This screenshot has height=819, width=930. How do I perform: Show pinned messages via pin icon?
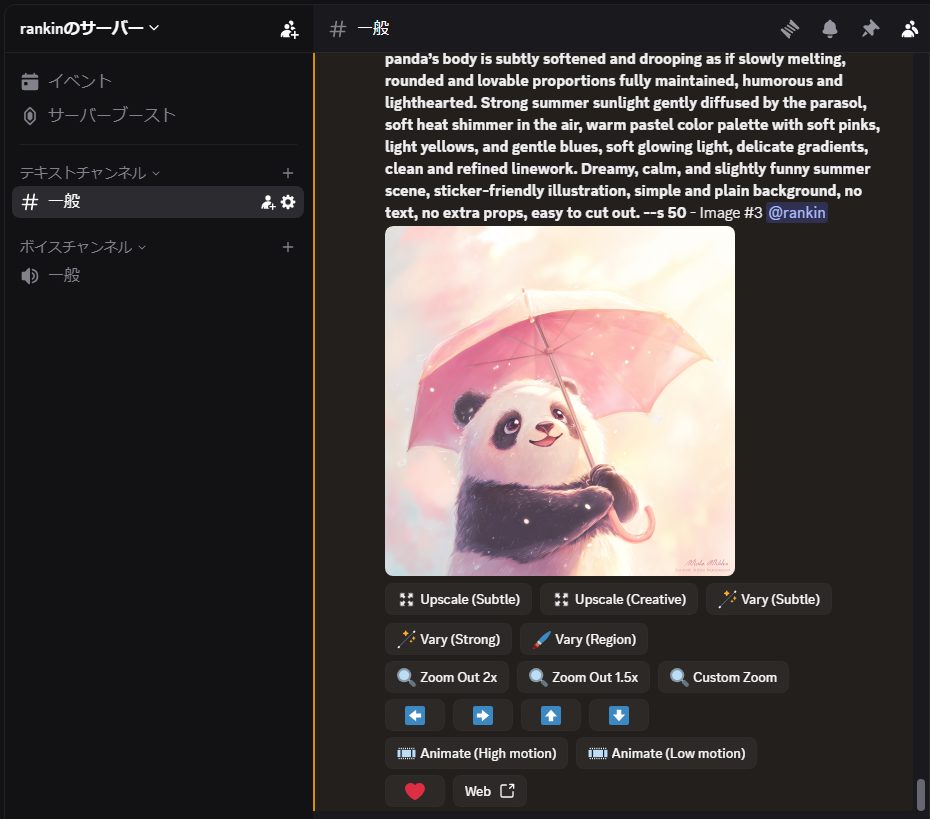click(x=870, y=28)
